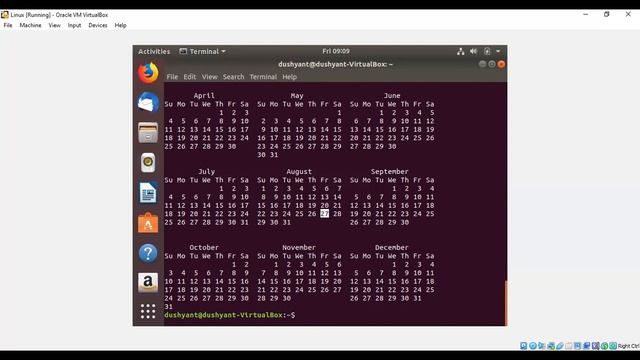Viewport: 640px width, 360px height.
Task: Click VirtualBox hard disk activity status icon
Action: [524, 346]
